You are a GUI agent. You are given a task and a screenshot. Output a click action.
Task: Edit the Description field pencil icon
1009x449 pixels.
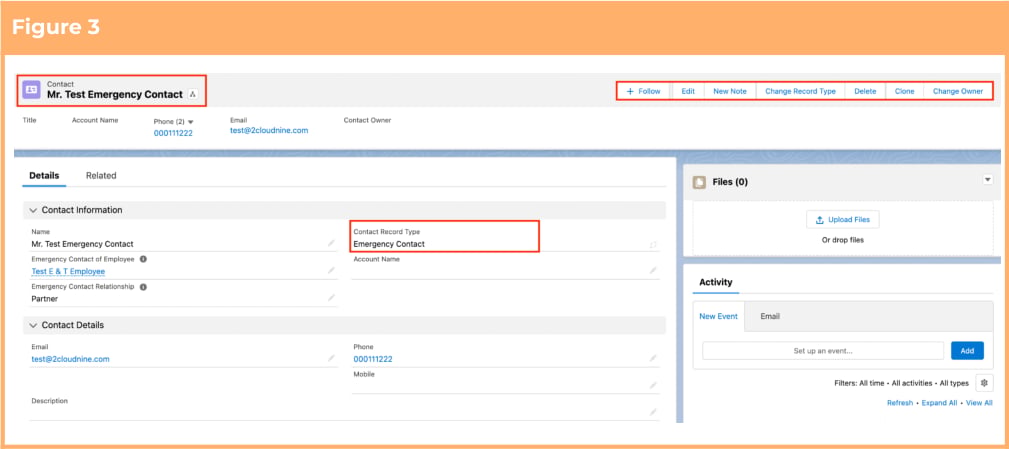[x=653, y=412]
